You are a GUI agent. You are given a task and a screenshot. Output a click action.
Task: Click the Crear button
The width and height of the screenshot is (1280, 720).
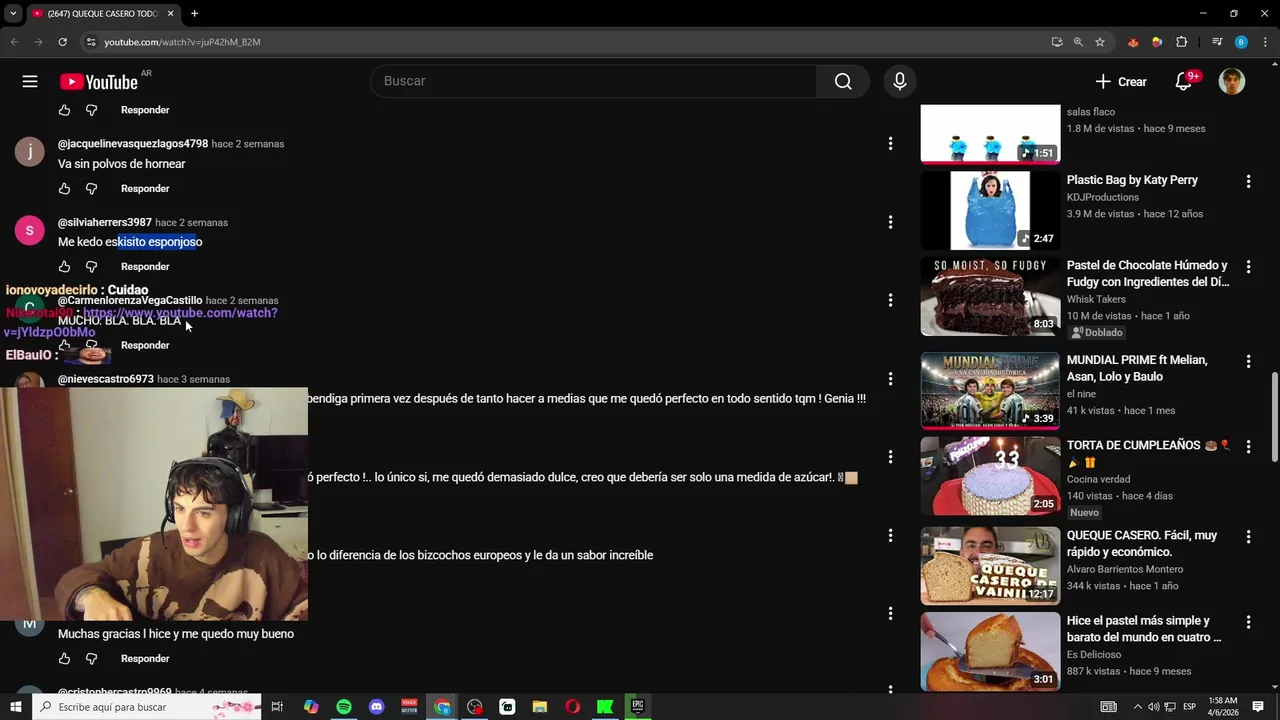click(1121, 82)
